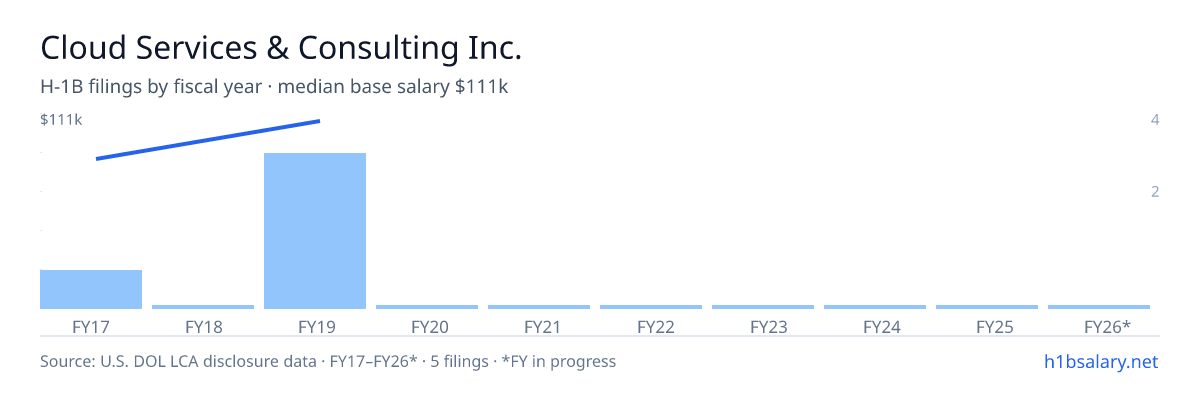1200x400 pixels.
Task: Click the FY26* axis label
Action: tap(1107, 327)
